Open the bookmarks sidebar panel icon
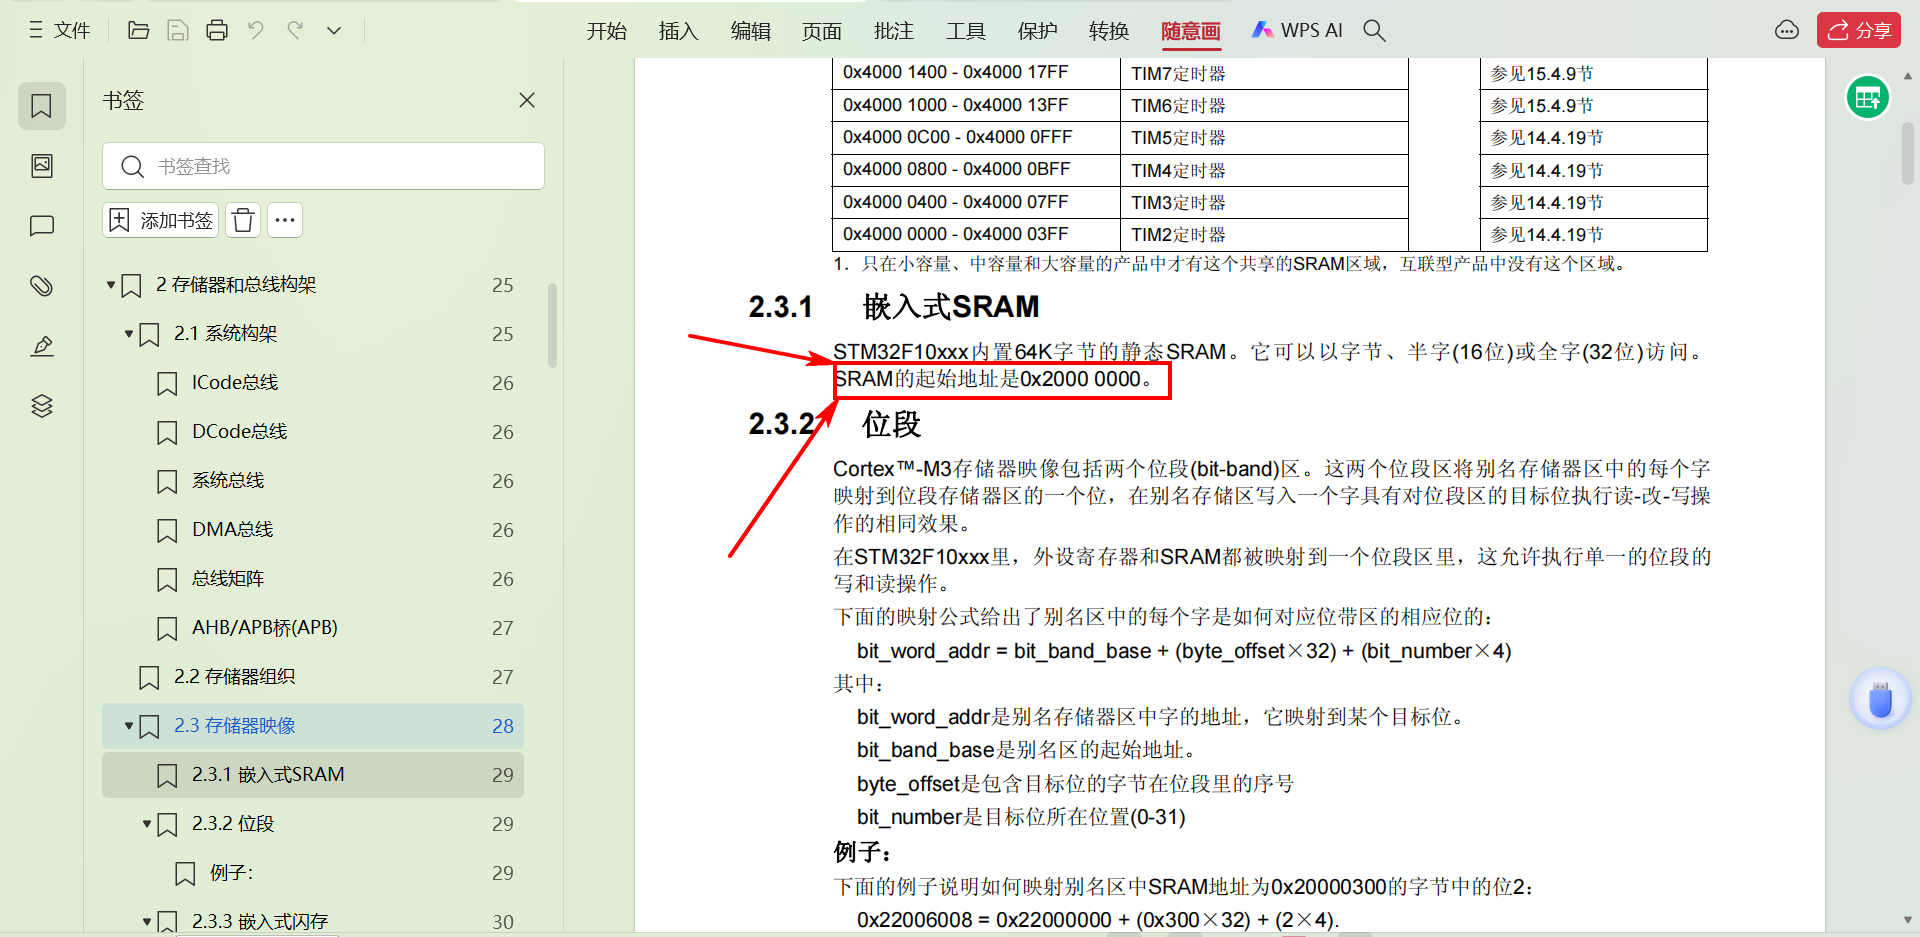Image resolution: width=1920 pixels, height=937 pixels. pyautogui.click(x=42, y=106)
